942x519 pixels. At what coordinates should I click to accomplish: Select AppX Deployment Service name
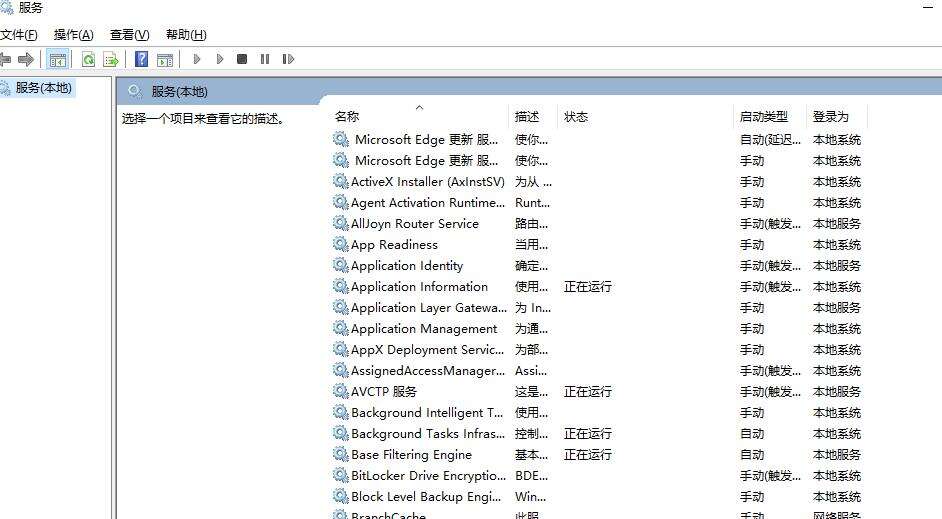point(428,350)
